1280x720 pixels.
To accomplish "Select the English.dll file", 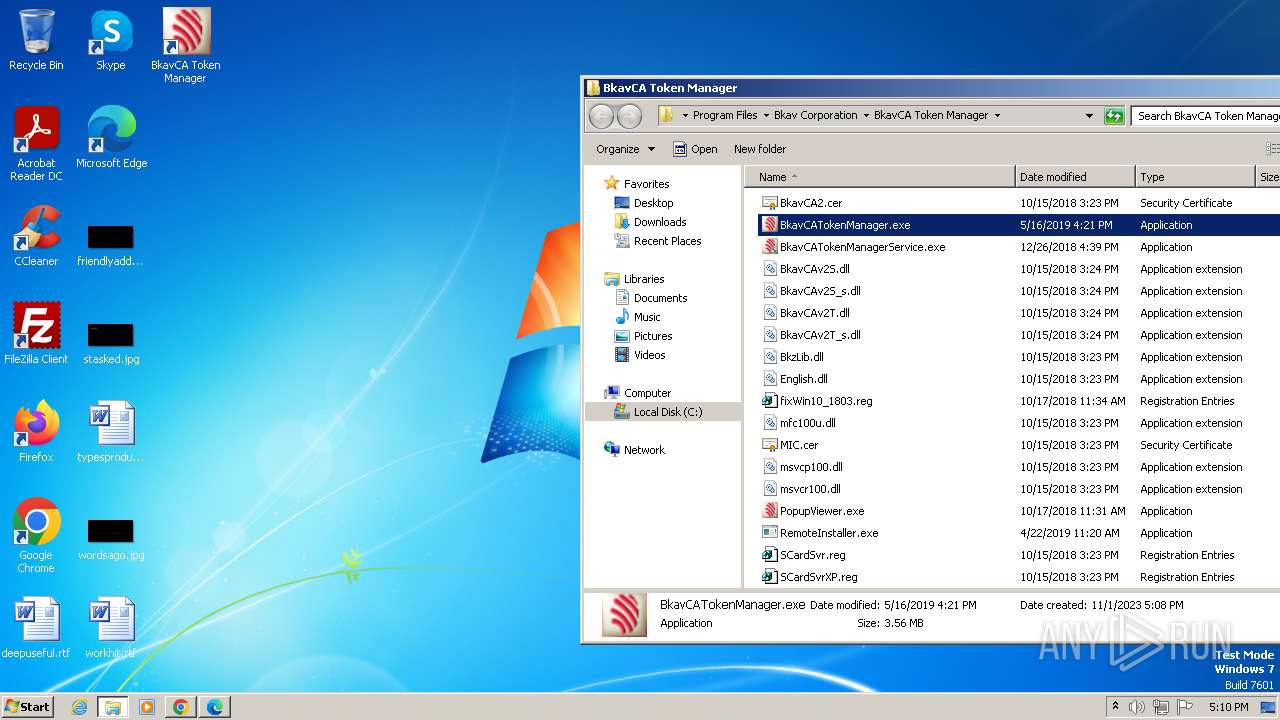I will [x=804, y=379].
